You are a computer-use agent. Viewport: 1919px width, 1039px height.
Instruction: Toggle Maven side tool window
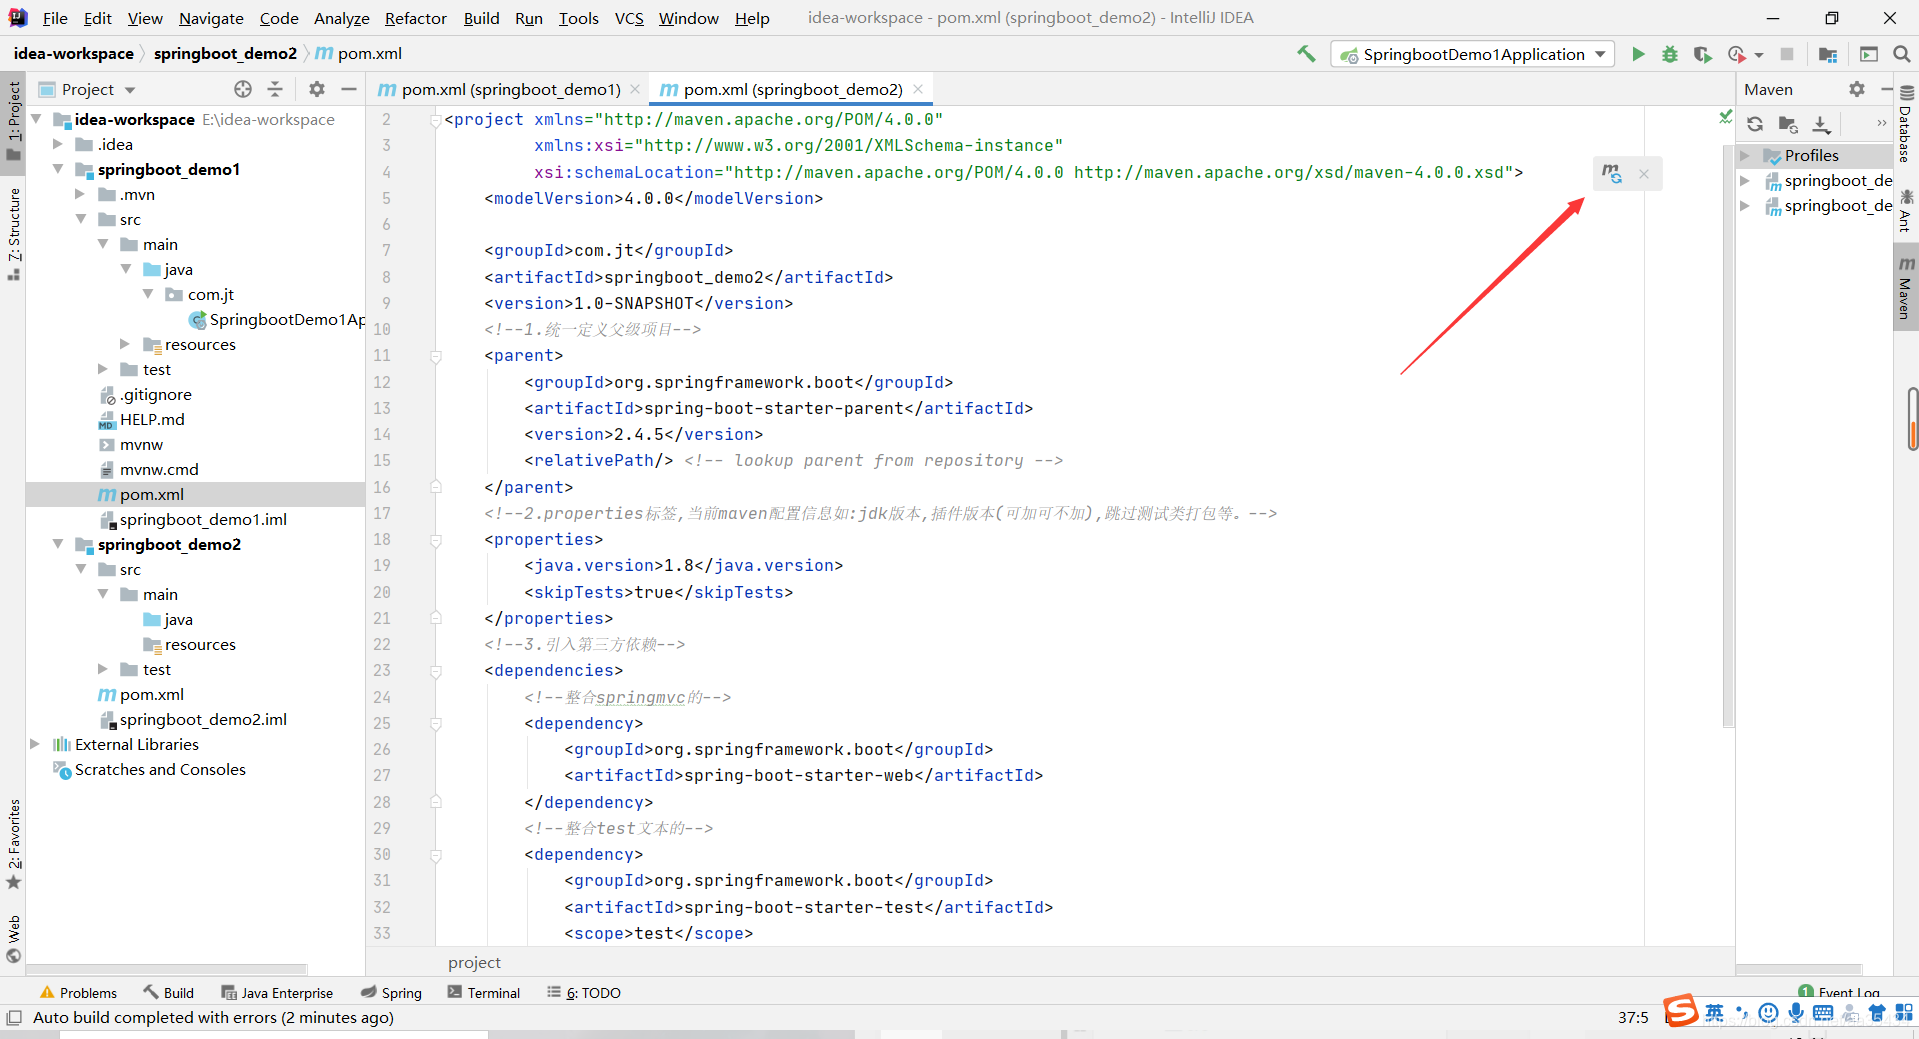click(x=1906, y=288)
